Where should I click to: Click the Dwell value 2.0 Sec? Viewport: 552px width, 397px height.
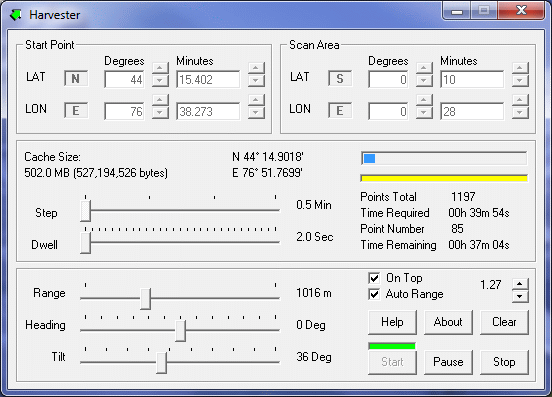coord(315,237)
